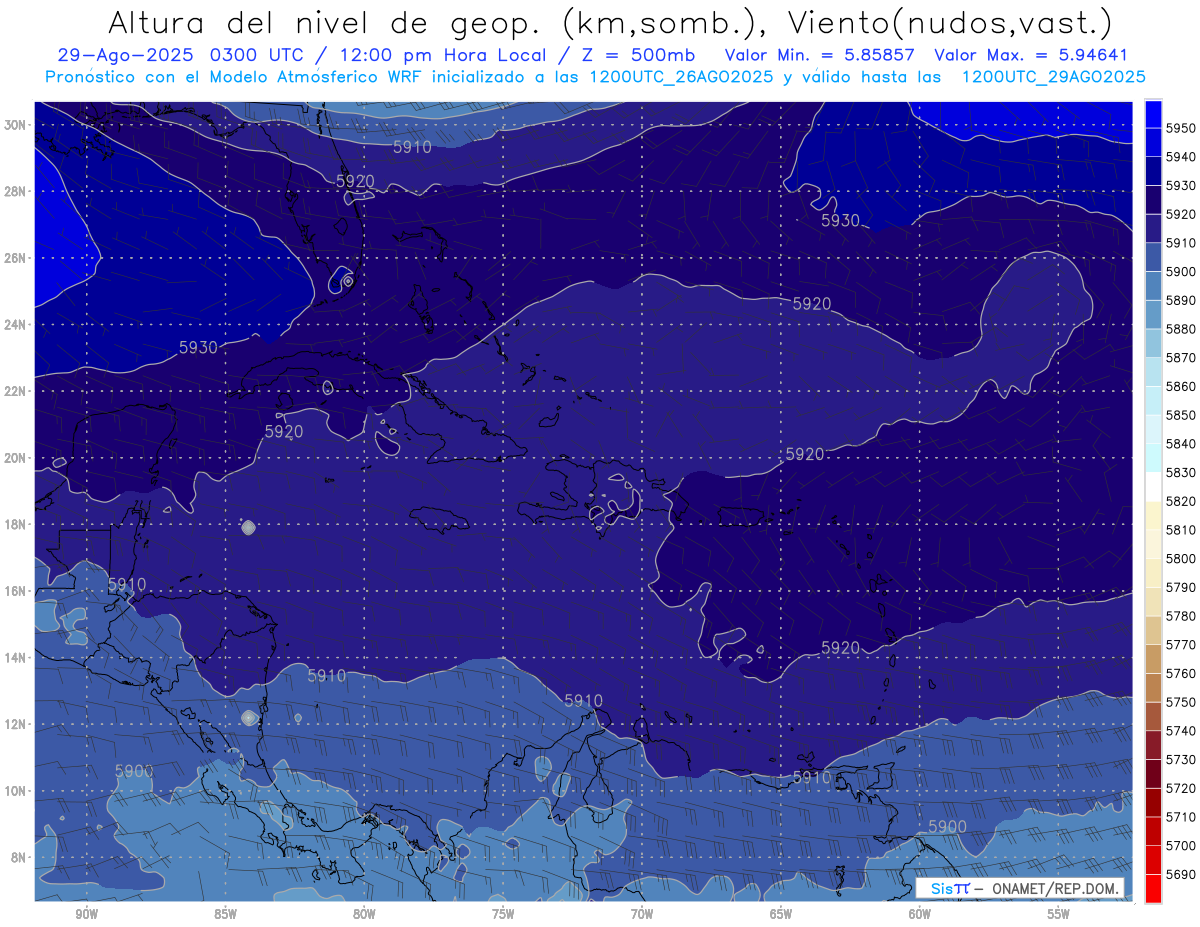Image resolution: width=1200 pixels, height=927 pixels.
Task: Click the 30N latitude axis label
Action: pos(15,125)
